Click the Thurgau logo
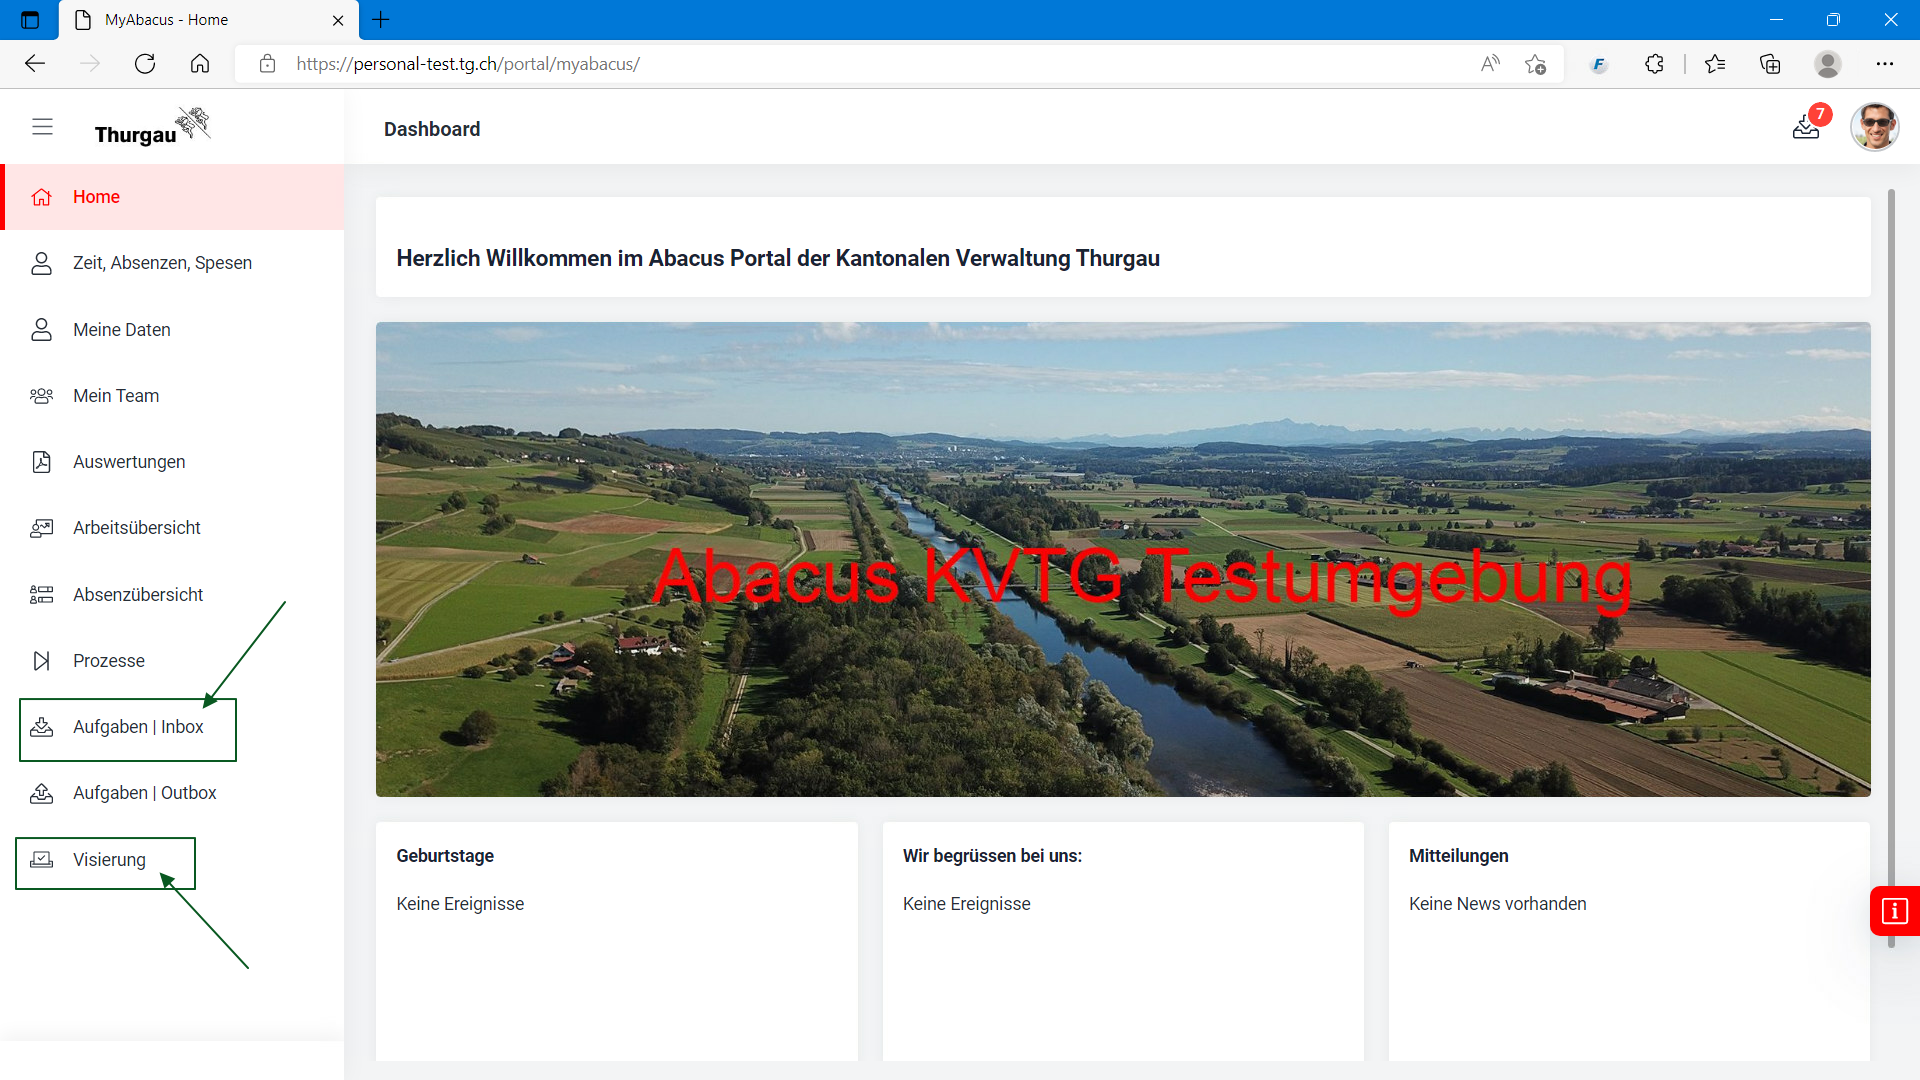The height and width of the screenshot is (1080, 1920). click(152, 128)
